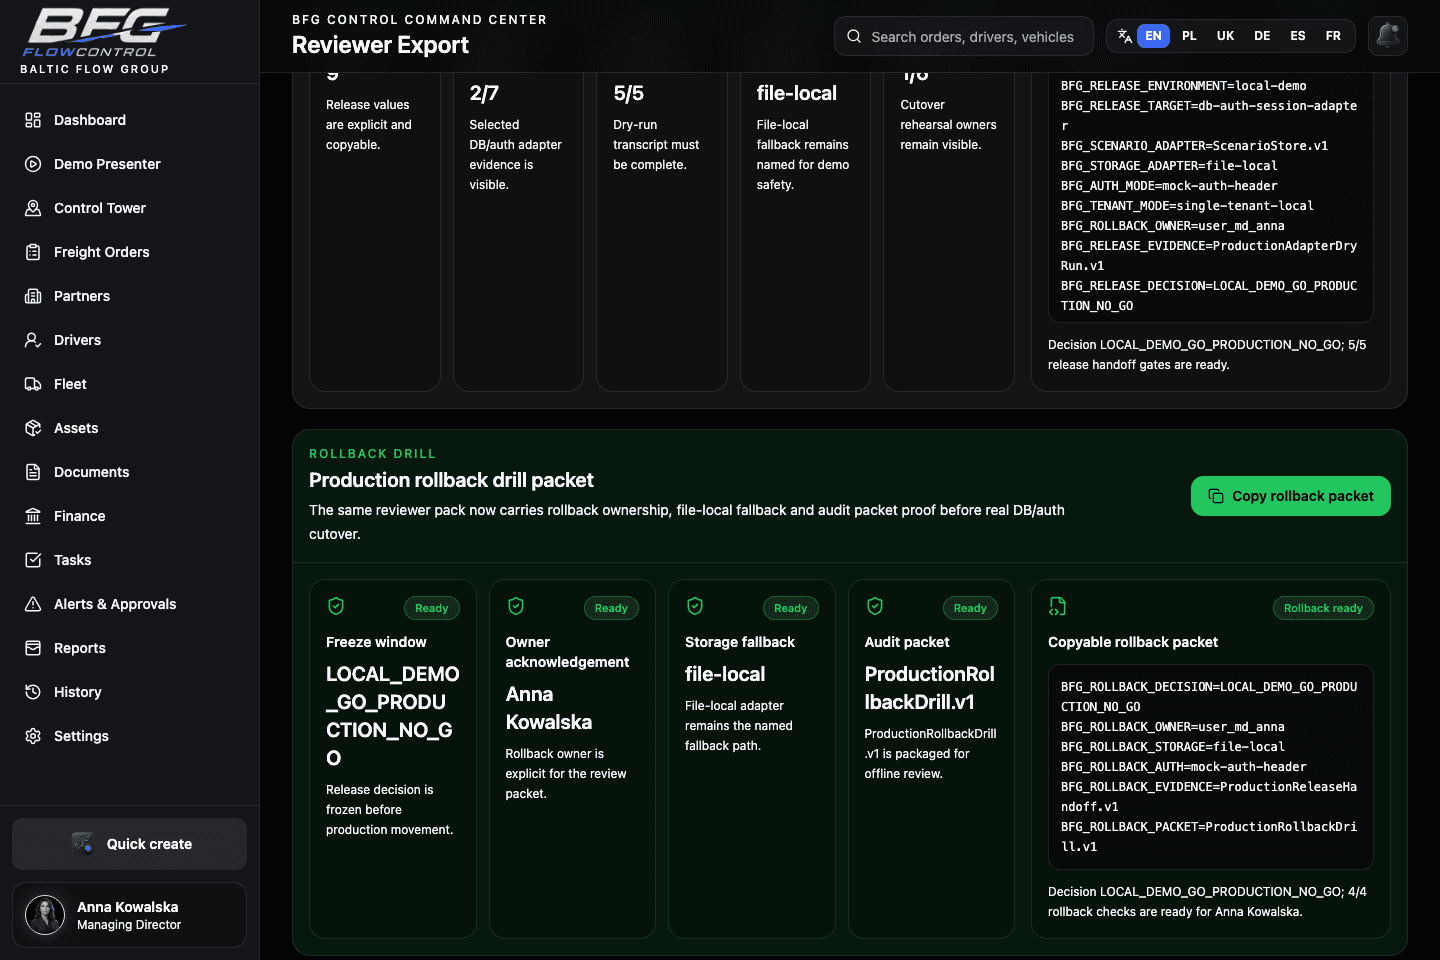Screen dimensions: 1440x960
Task: Click the Tasks checkbox icon
Action: [x=33, y=560]
